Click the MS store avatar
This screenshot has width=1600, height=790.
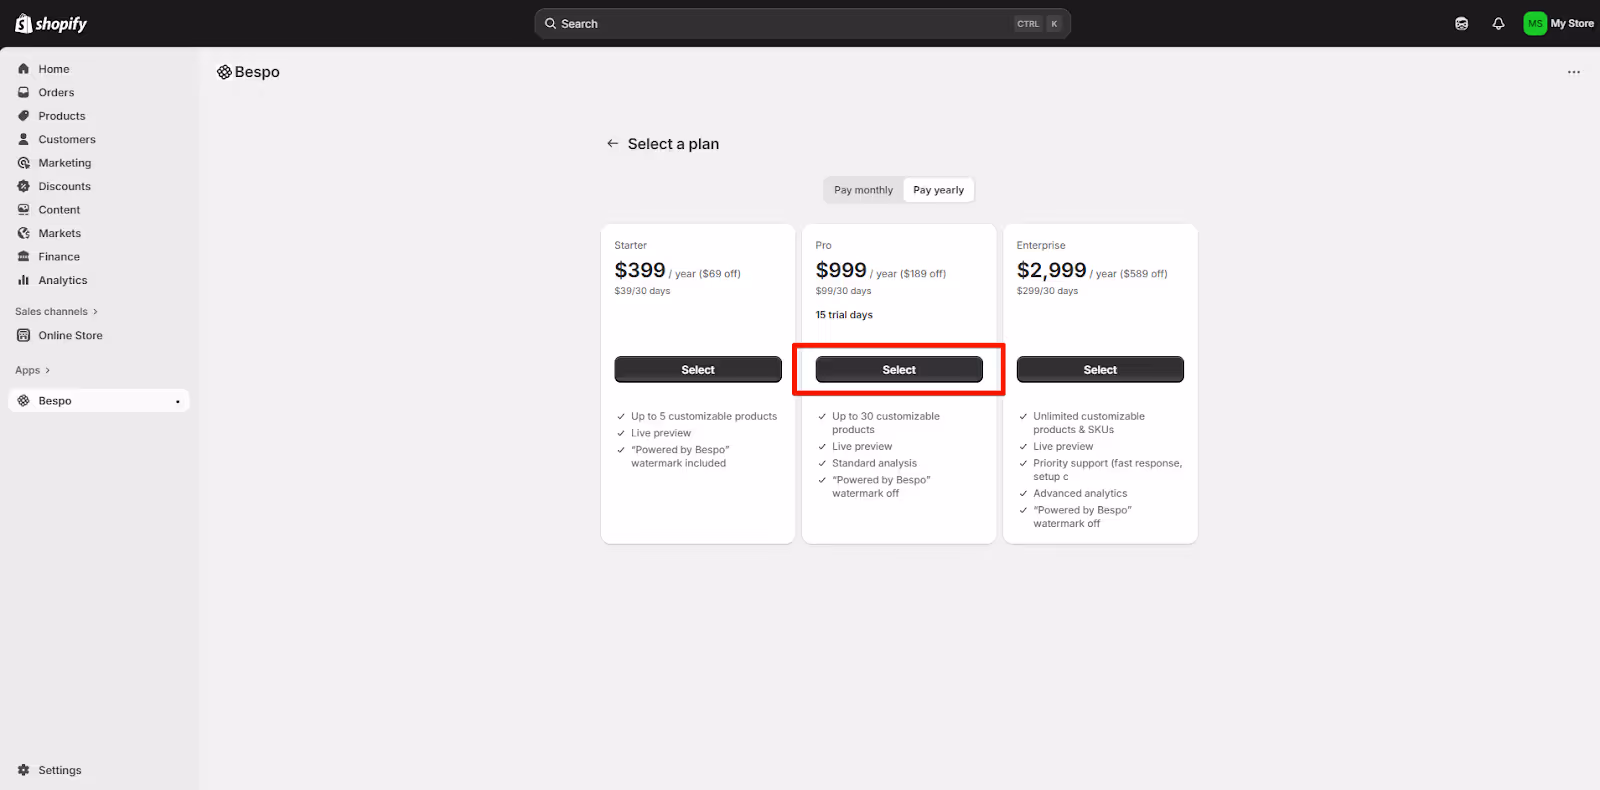(x=1535, y=24)
